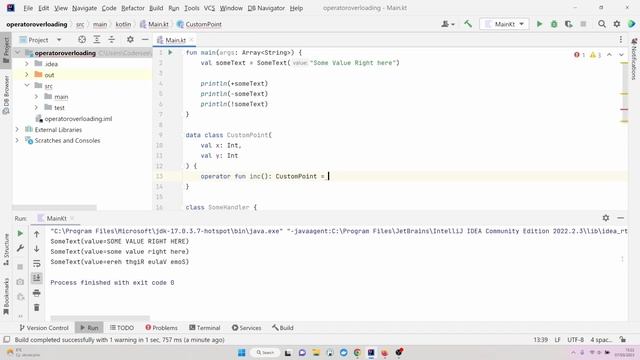The image size is (640, 360).
Task: Select the Main.kt editor tab
Action: (175, 40)
